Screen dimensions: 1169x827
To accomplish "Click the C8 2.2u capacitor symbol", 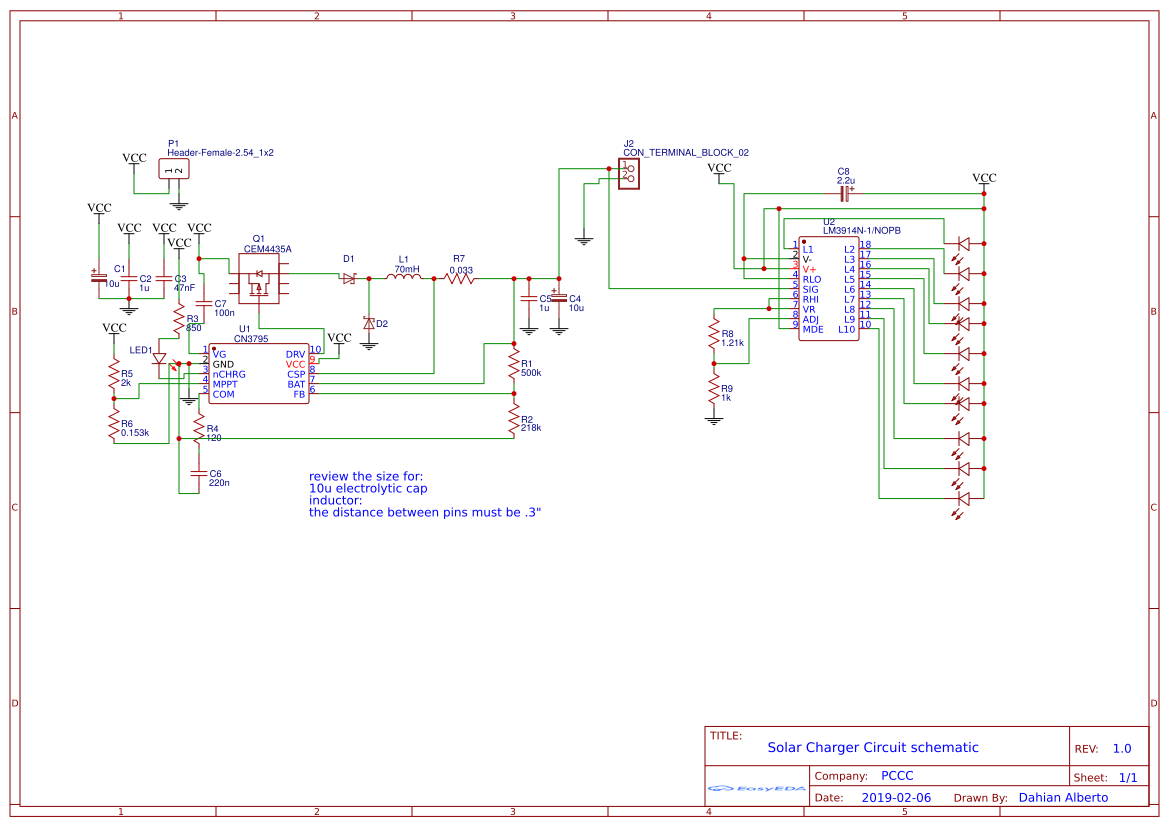I will 845,194.
